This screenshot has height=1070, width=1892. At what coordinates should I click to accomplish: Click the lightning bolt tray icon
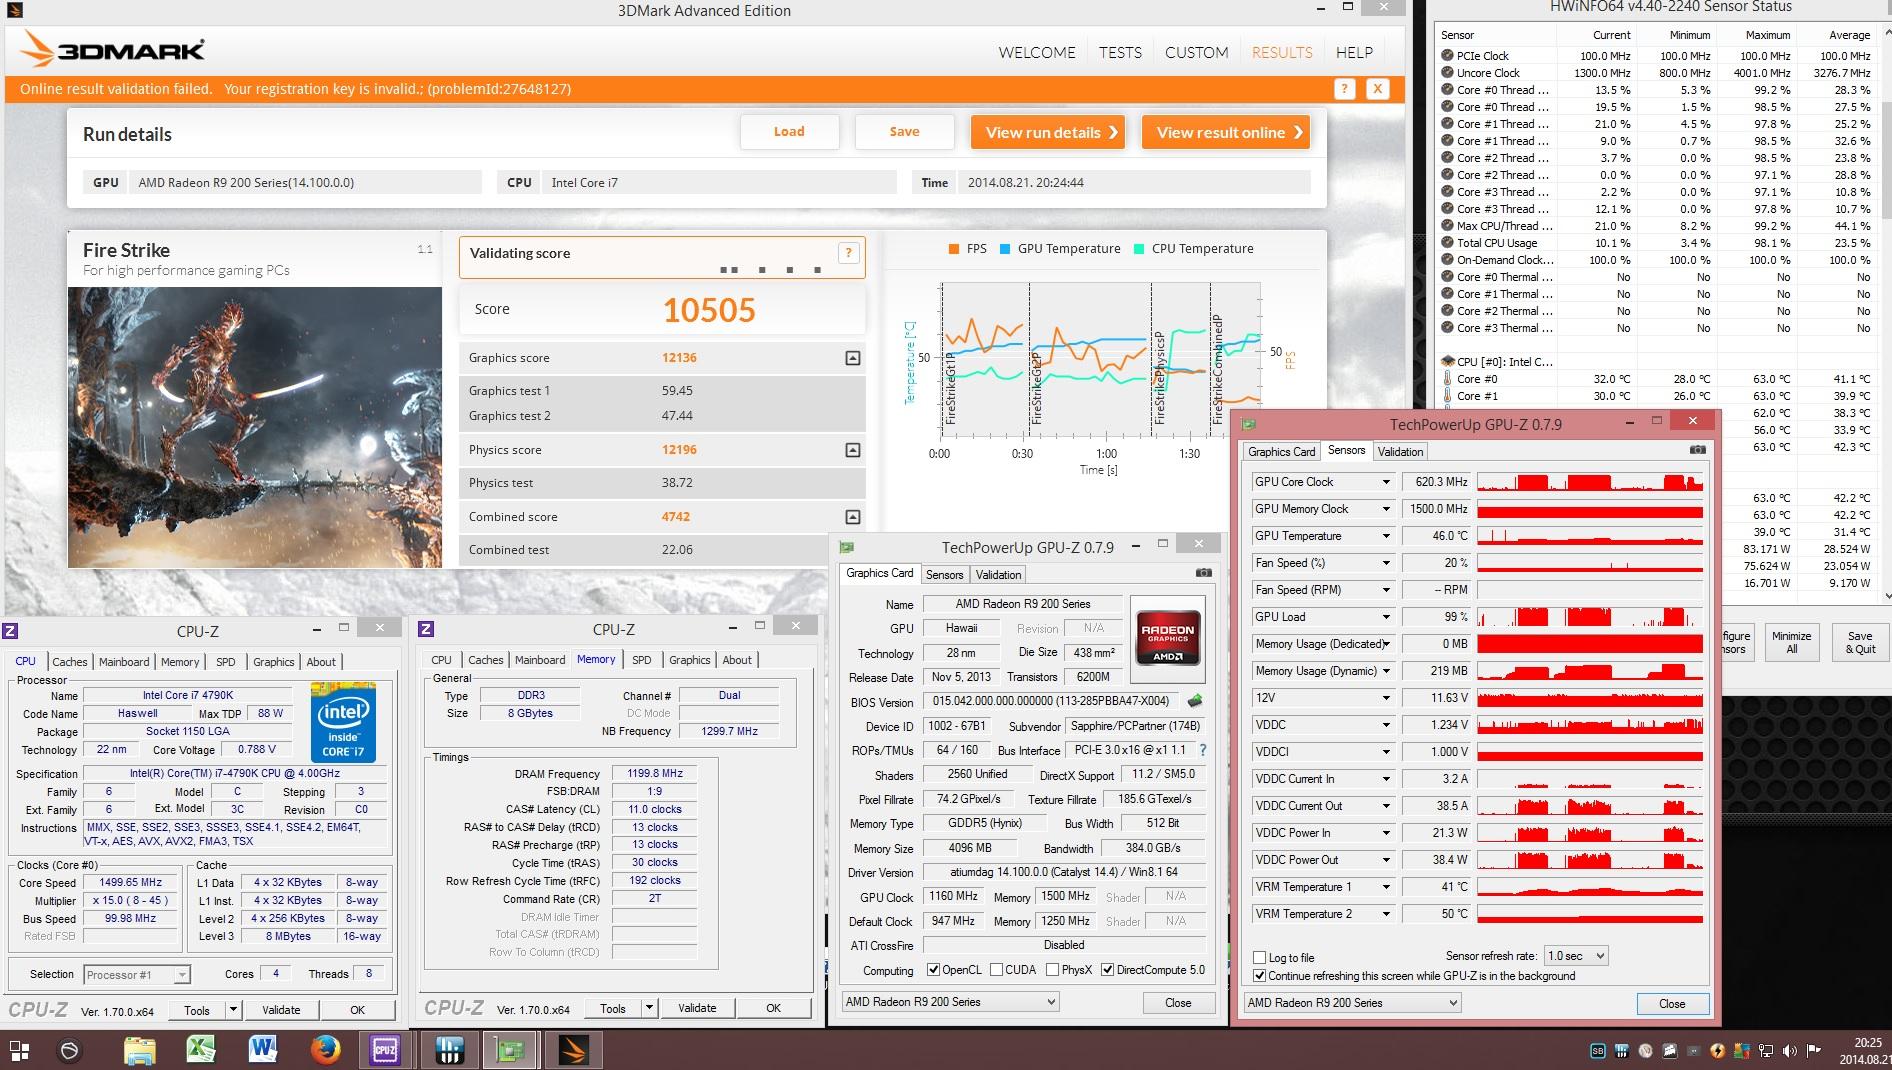point(1718,1051)
